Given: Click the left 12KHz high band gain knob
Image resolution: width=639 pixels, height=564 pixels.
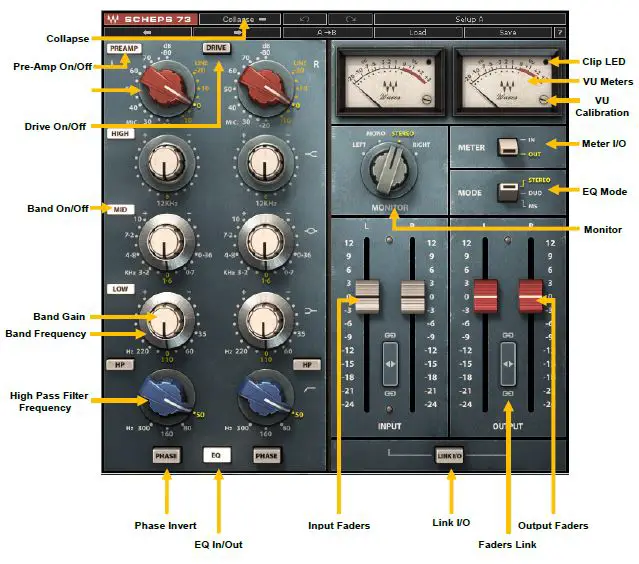Looking at the screenshot, I should (x=165, y=163).
